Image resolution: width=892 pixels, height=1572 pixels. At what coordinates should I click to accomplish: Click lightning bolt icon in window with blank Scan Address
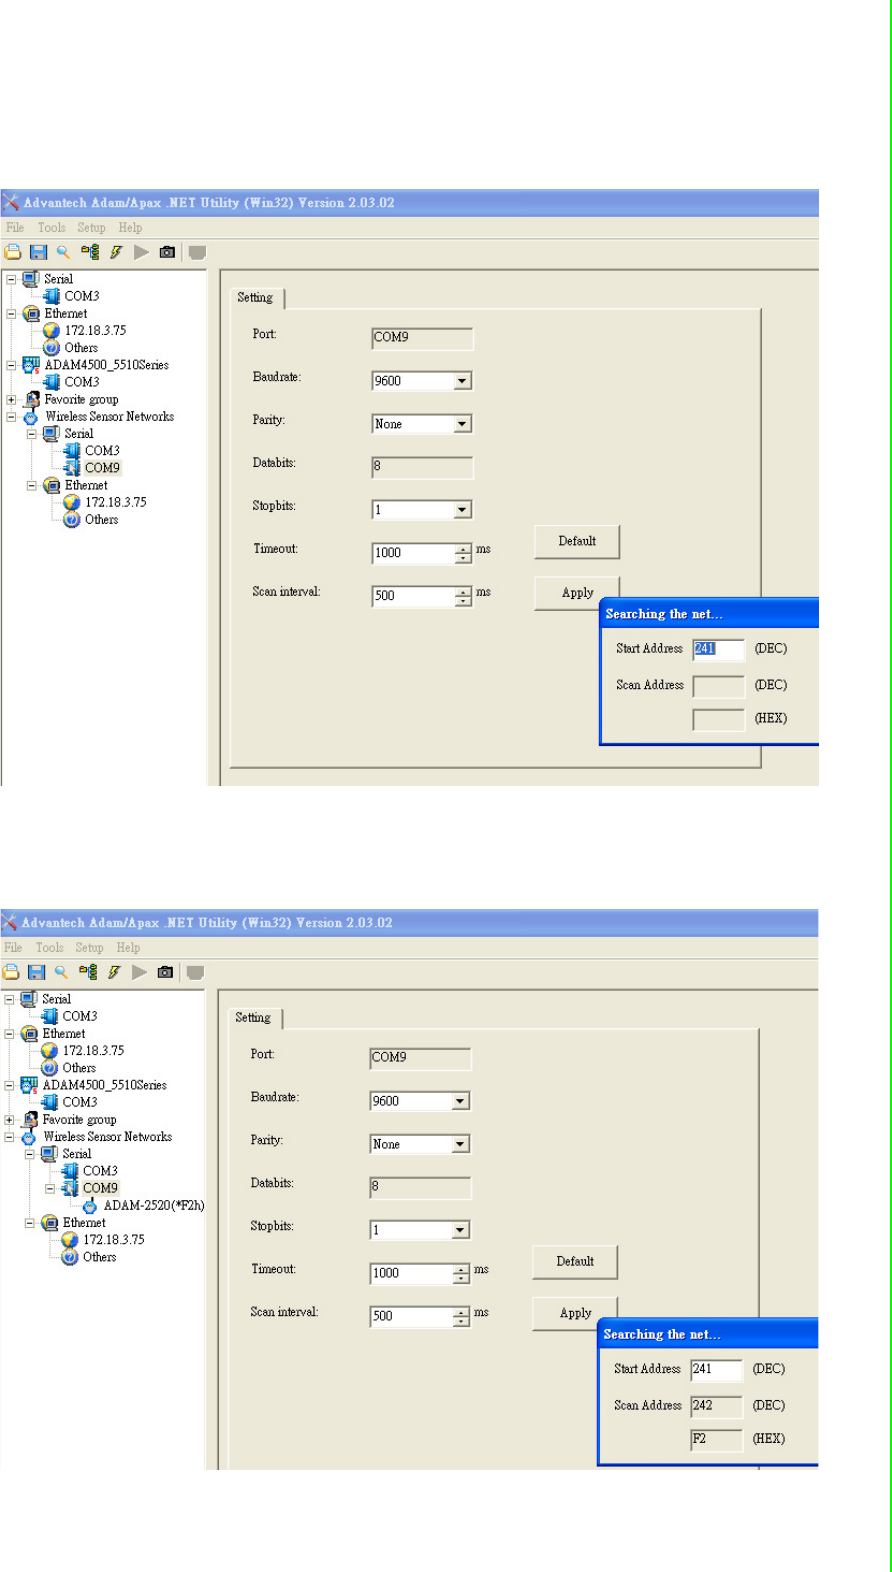click(116, 252)
